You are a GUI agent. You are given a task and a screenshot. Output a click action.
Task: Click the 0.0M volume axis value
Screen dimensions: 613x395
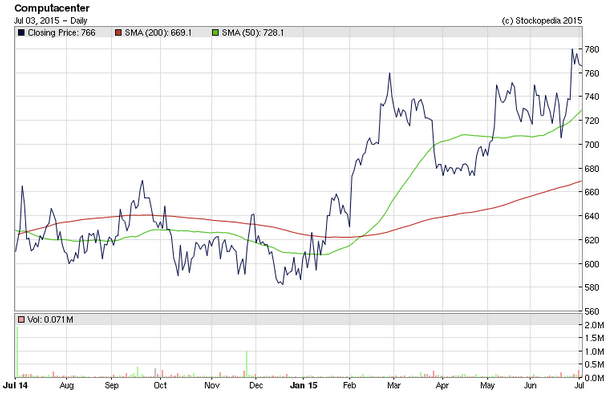coord(595,378)
